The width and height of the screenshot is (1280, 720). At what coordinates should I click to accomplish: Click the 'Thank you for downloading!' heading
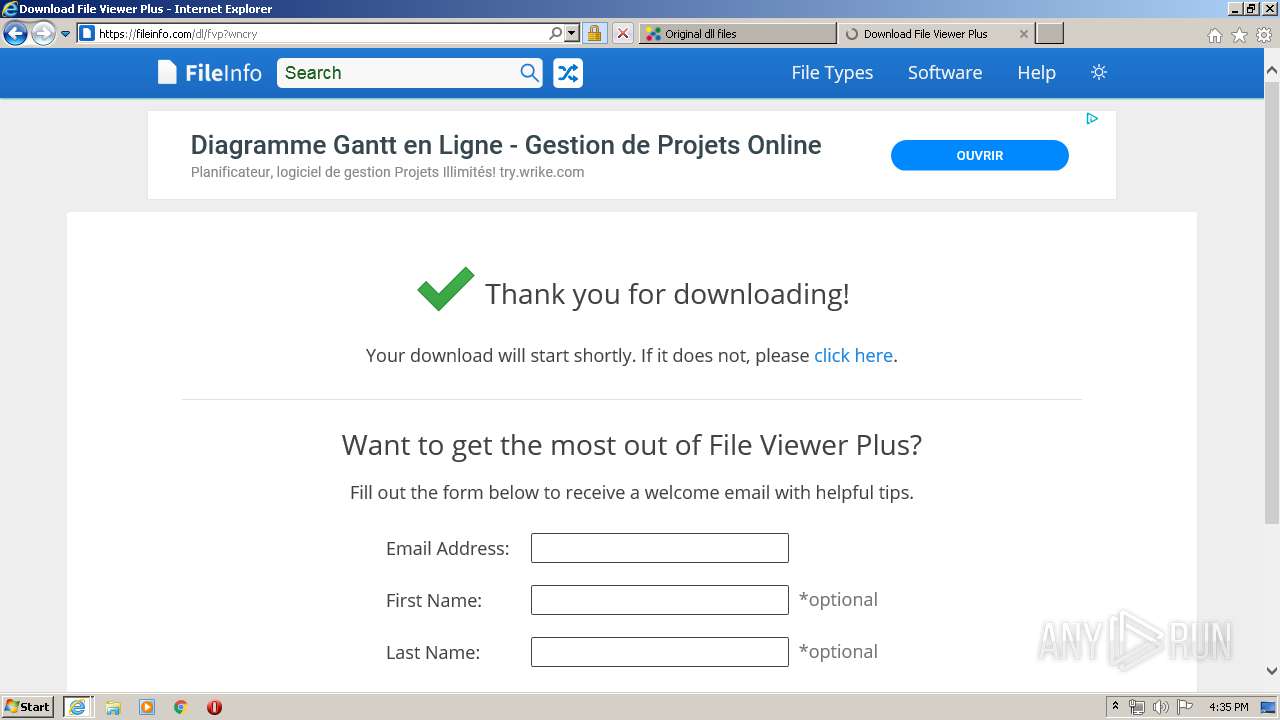(667, 293)
